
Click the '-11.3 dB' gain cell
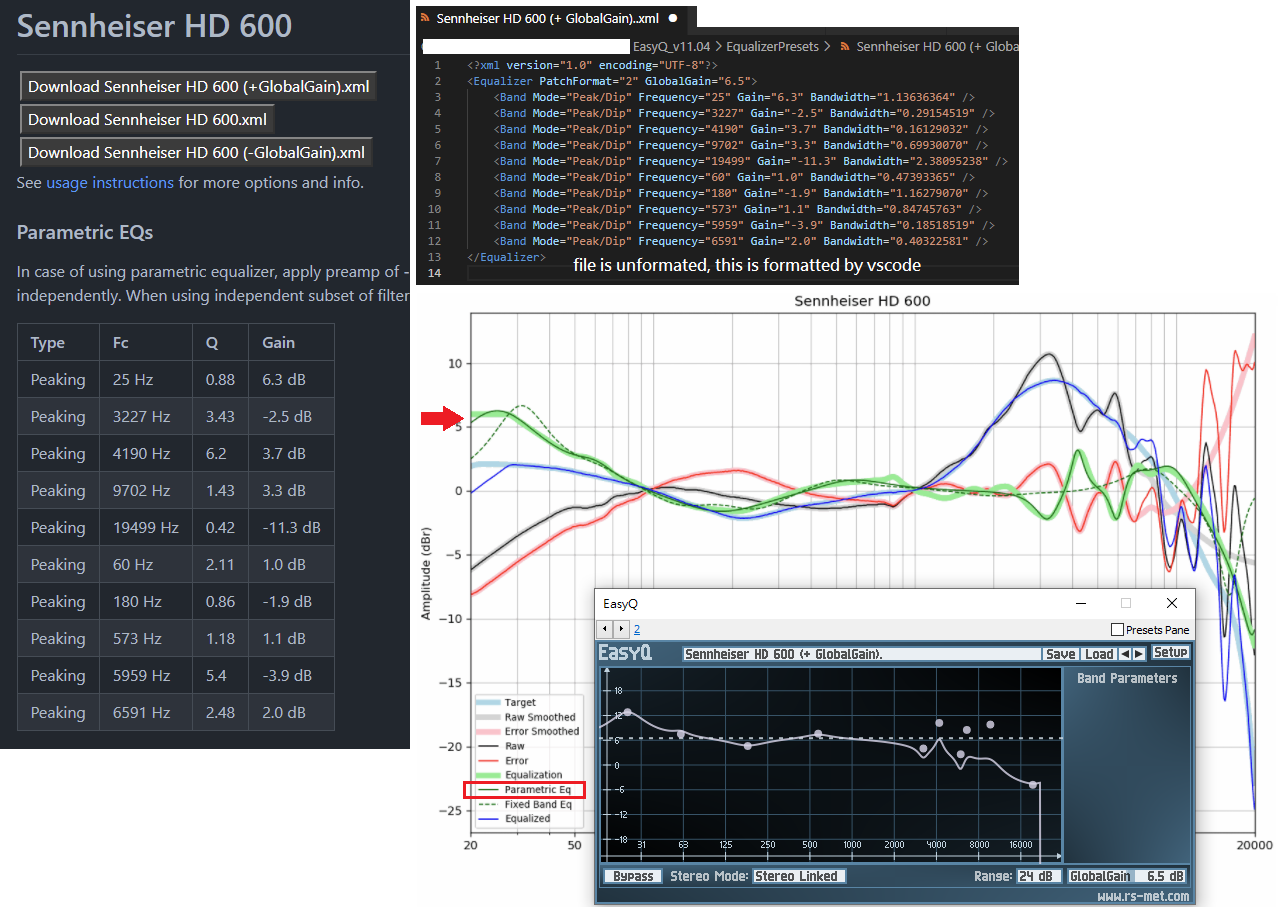tap(291, 527)
